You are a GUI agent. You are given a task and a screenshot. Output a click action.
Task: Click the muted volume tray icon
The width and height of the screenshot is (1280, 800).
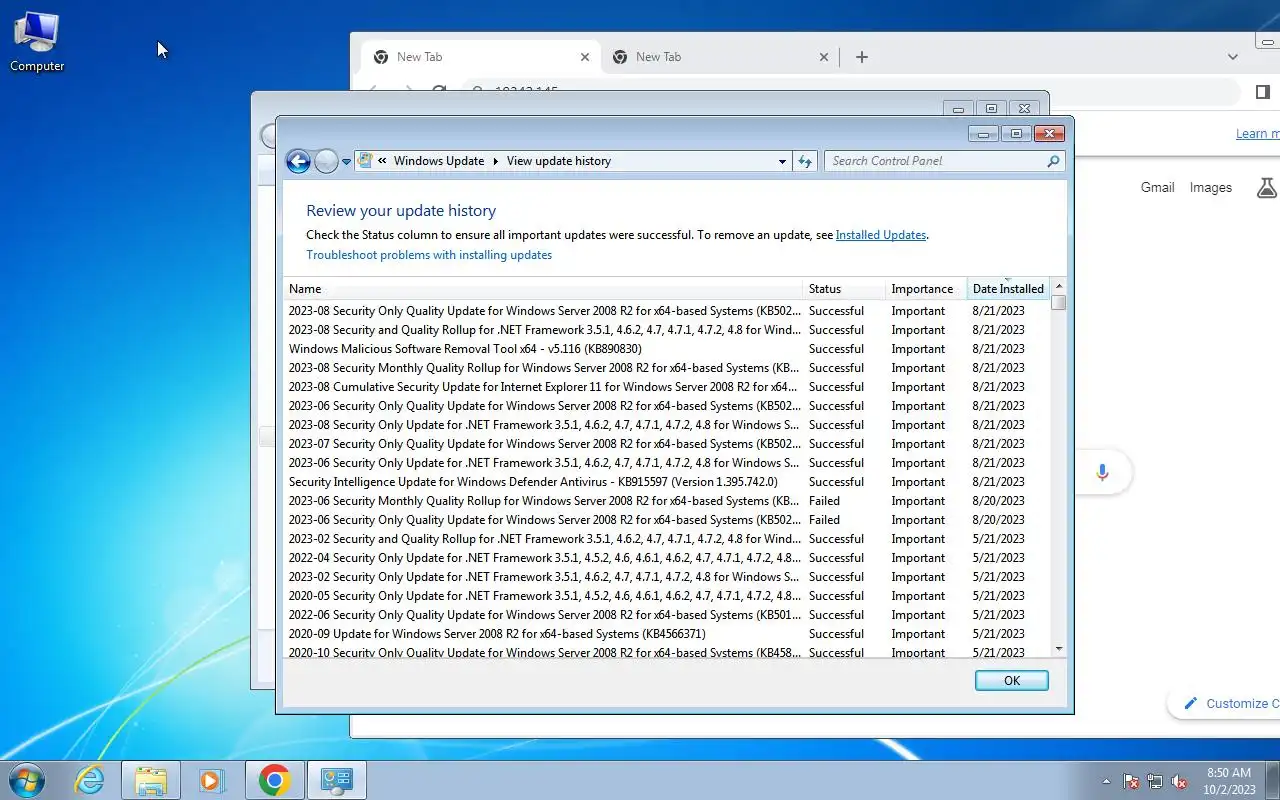pos(1180,781)
